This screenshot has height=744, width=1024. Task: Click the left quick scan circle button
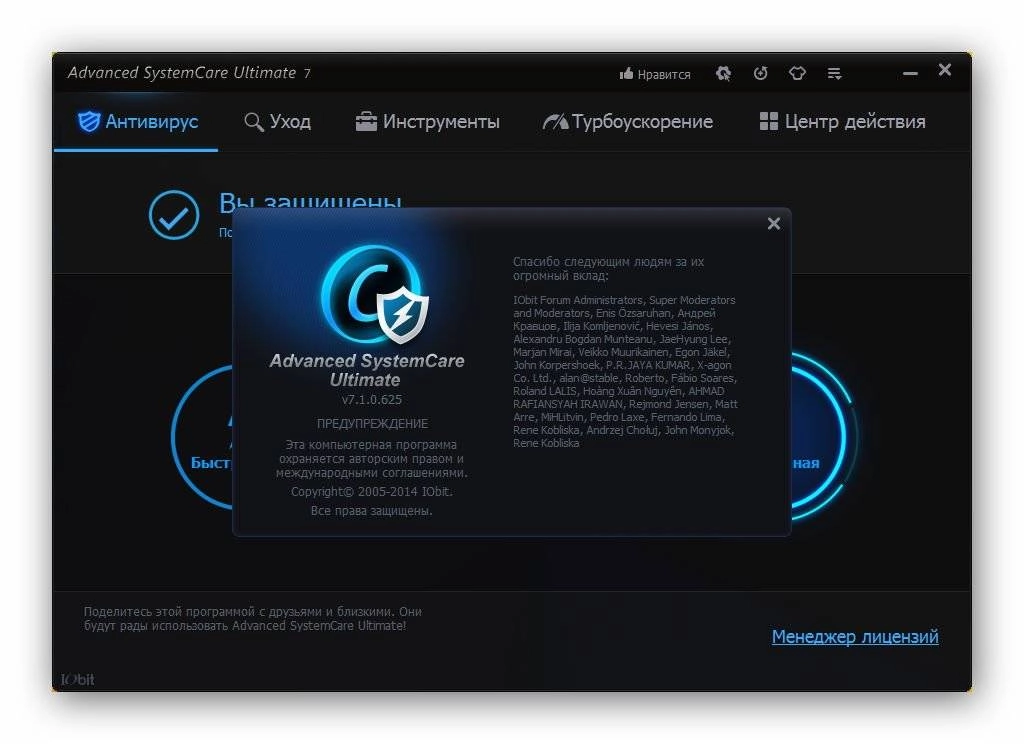pyautogui.click(x=202, y=436)
